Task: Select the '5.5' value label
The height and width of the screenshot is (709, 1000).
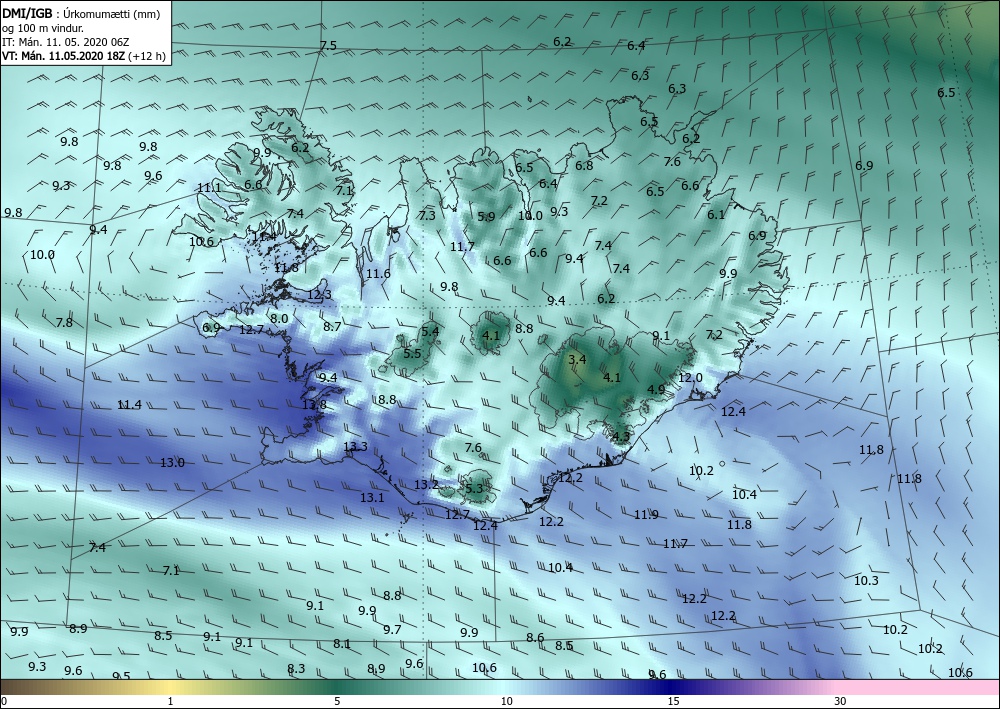Action: tap(413, 353)
